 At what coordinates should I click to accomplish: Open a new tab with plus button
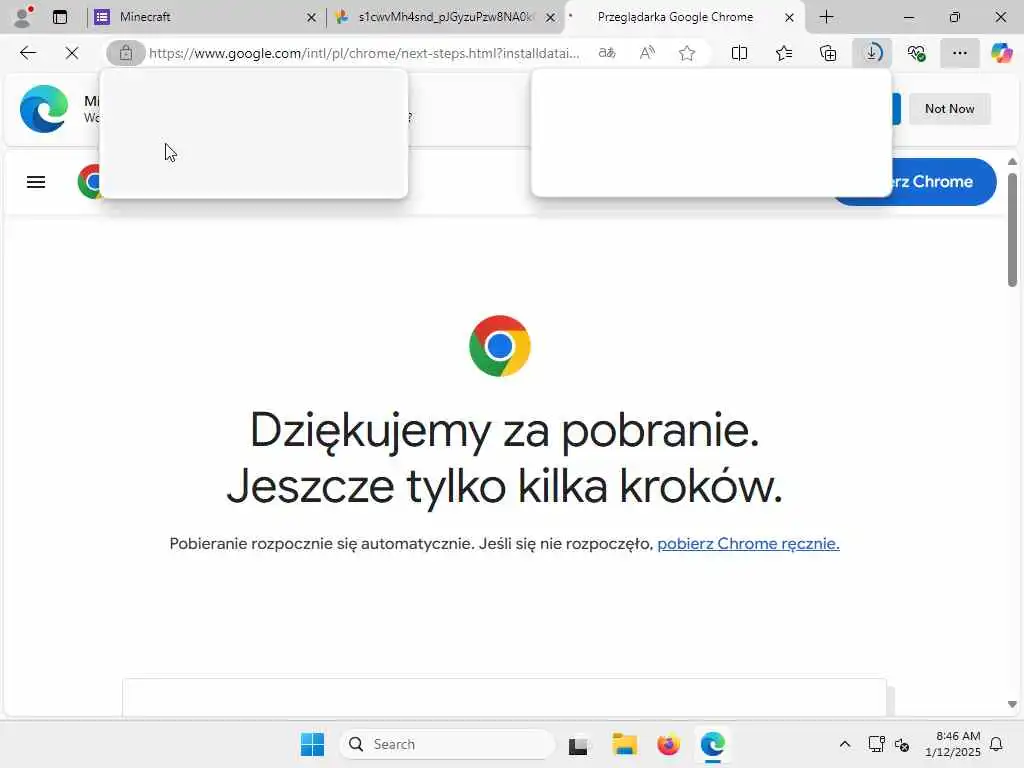click(827, 17)
